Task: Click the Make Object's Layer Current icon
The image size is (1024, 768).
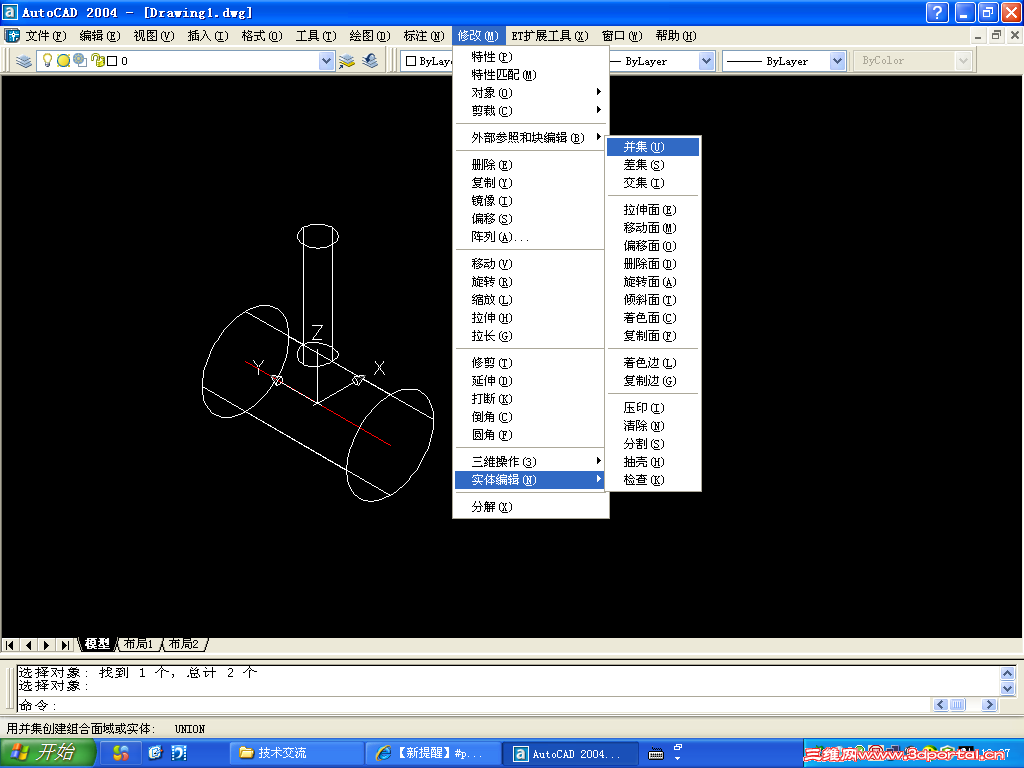Action: 347,61
